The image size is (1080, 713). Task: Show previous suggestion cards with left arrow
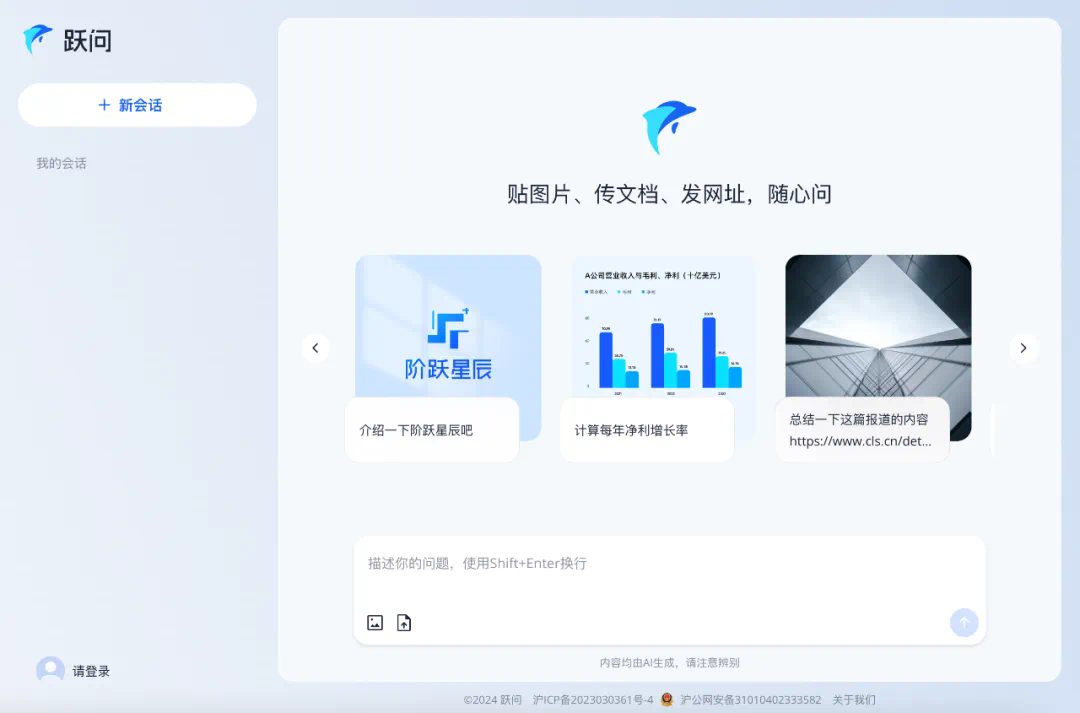pyautogui.click(x=315, y=348)
